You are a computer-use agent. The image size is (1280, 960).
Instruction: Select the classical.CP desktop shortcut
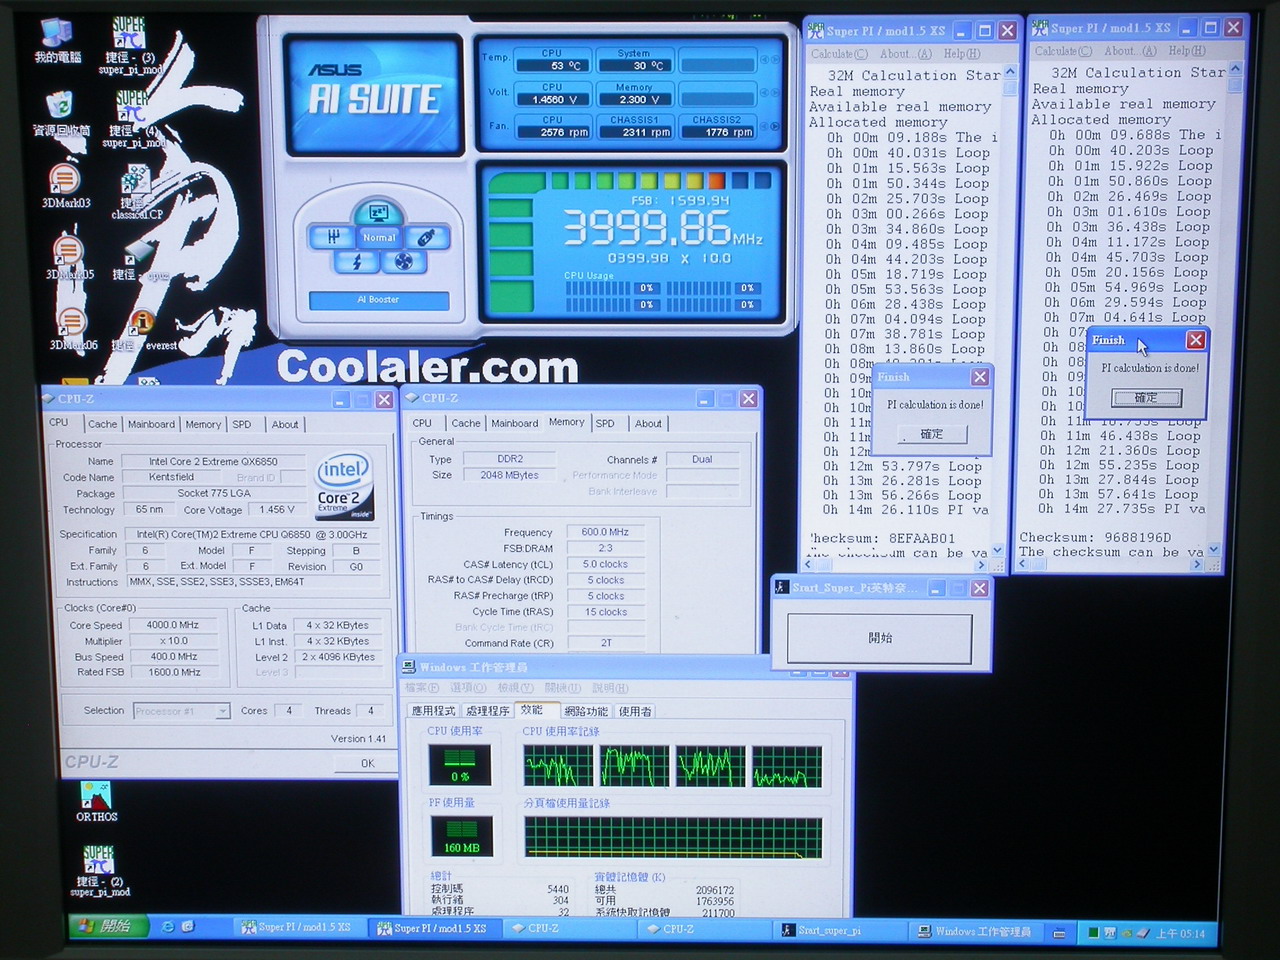pyautogui.click(x=136, y=192)
